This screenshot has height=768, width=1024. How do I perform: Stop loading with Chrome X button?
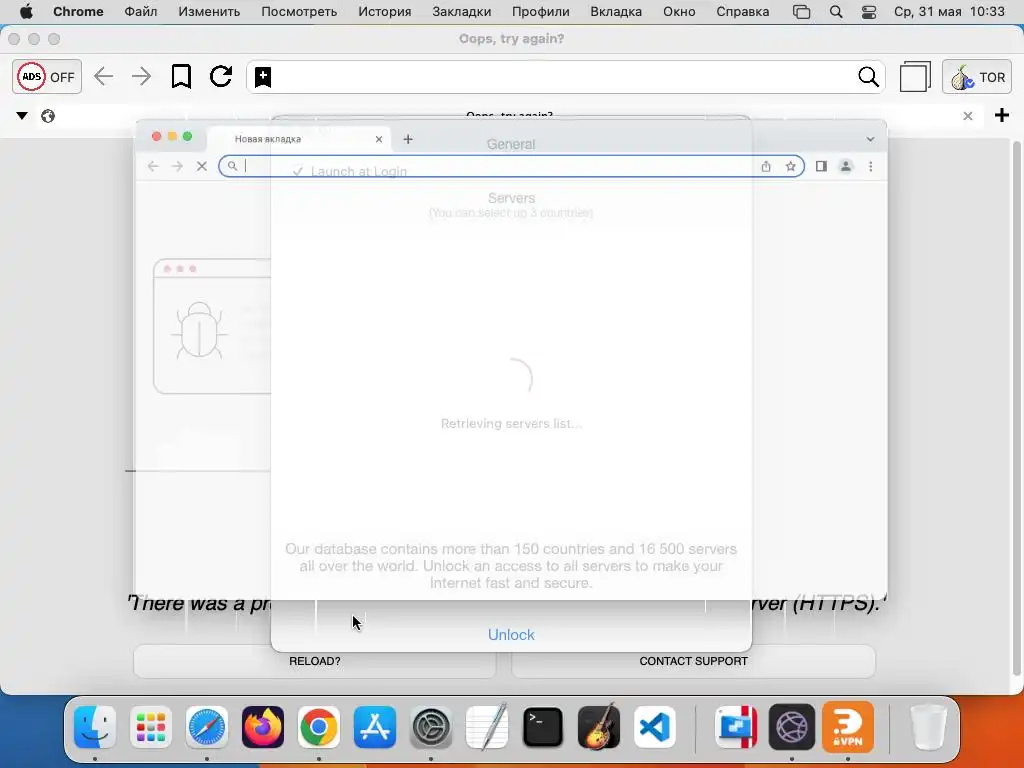pos(202,167)
